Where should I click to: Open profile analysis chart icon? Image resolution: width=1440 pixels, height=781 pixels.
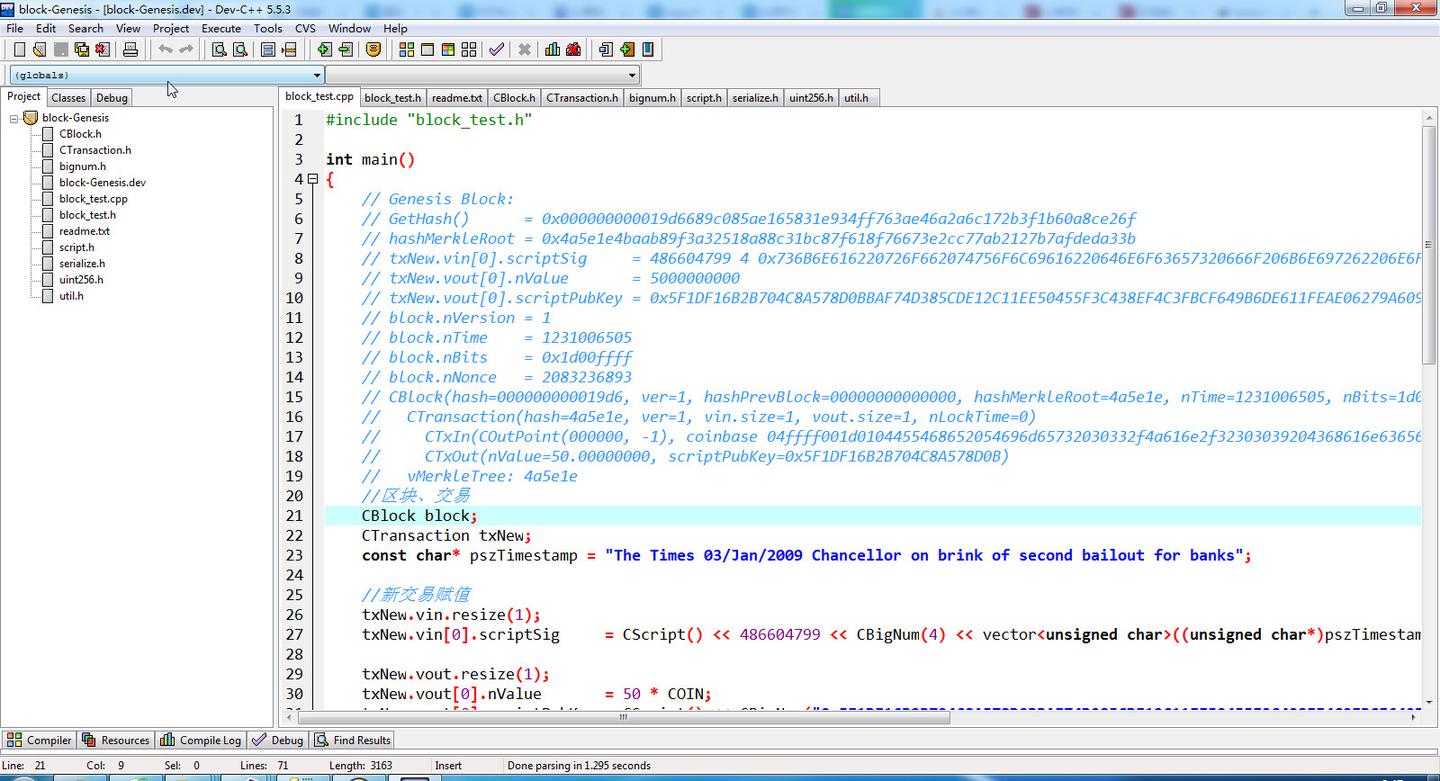(x=552, y=49)
